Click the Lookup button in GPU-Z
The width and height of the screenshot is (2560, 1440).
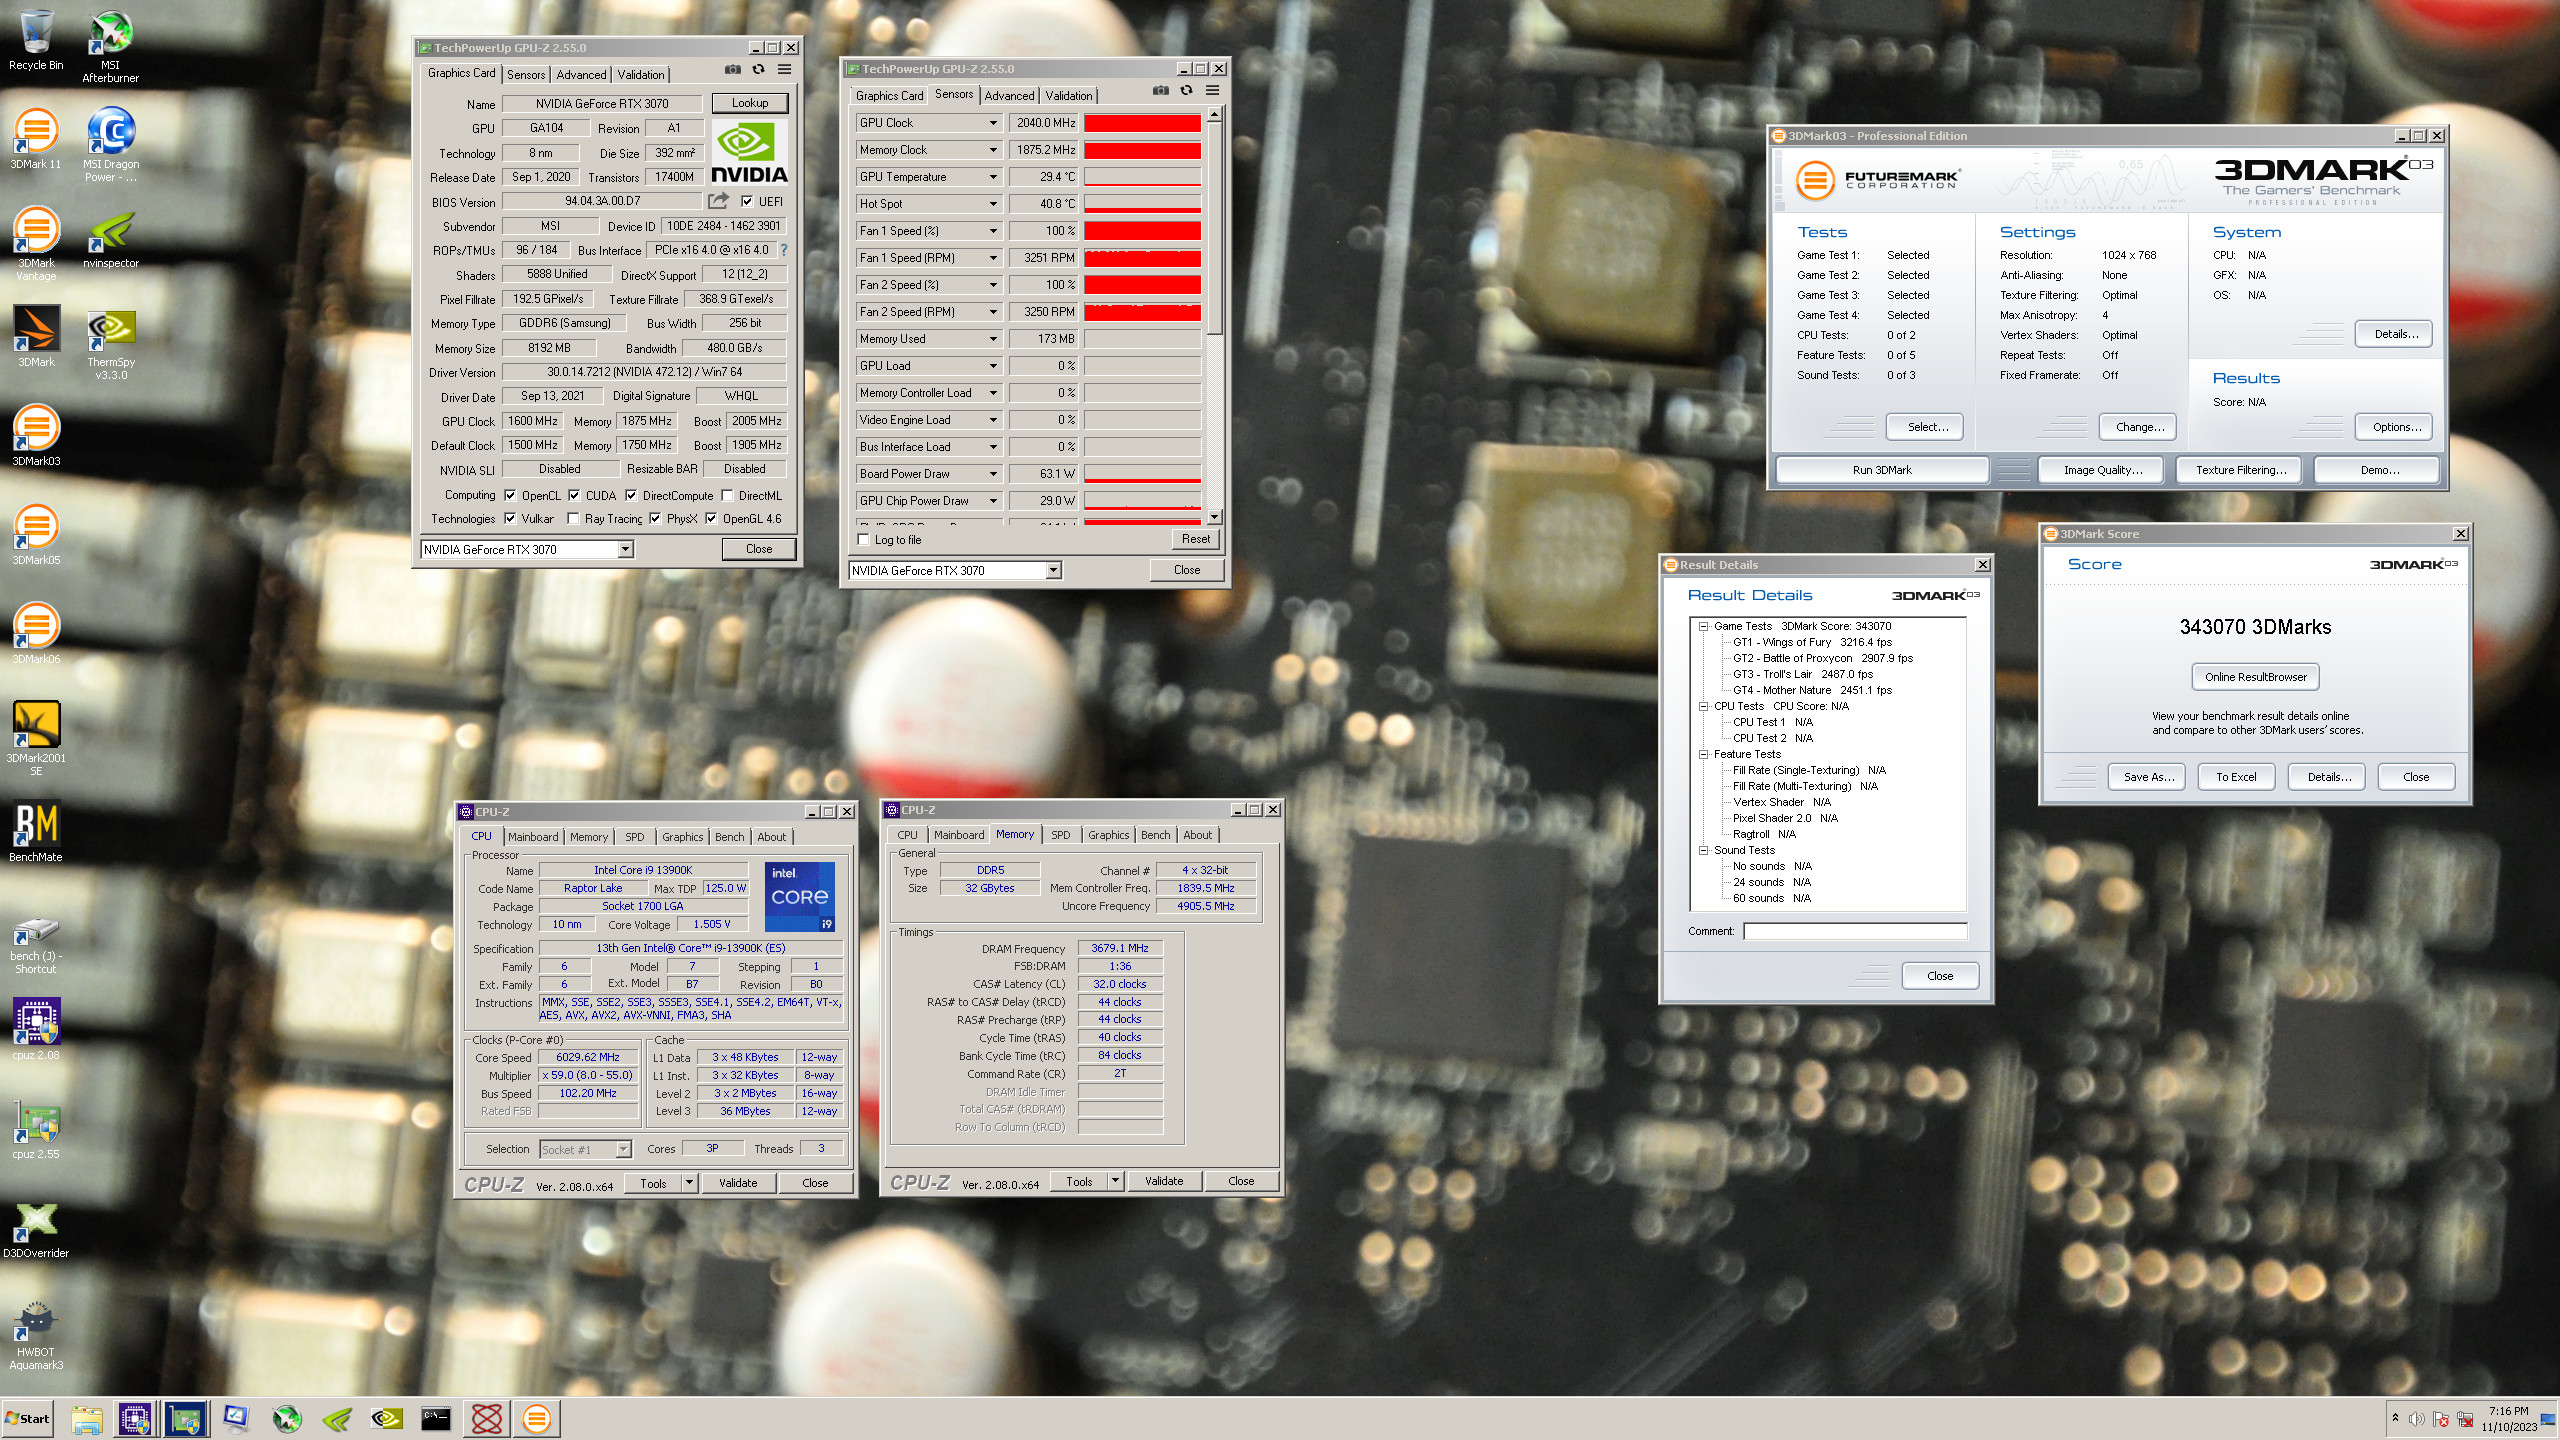tap(750, 103)
